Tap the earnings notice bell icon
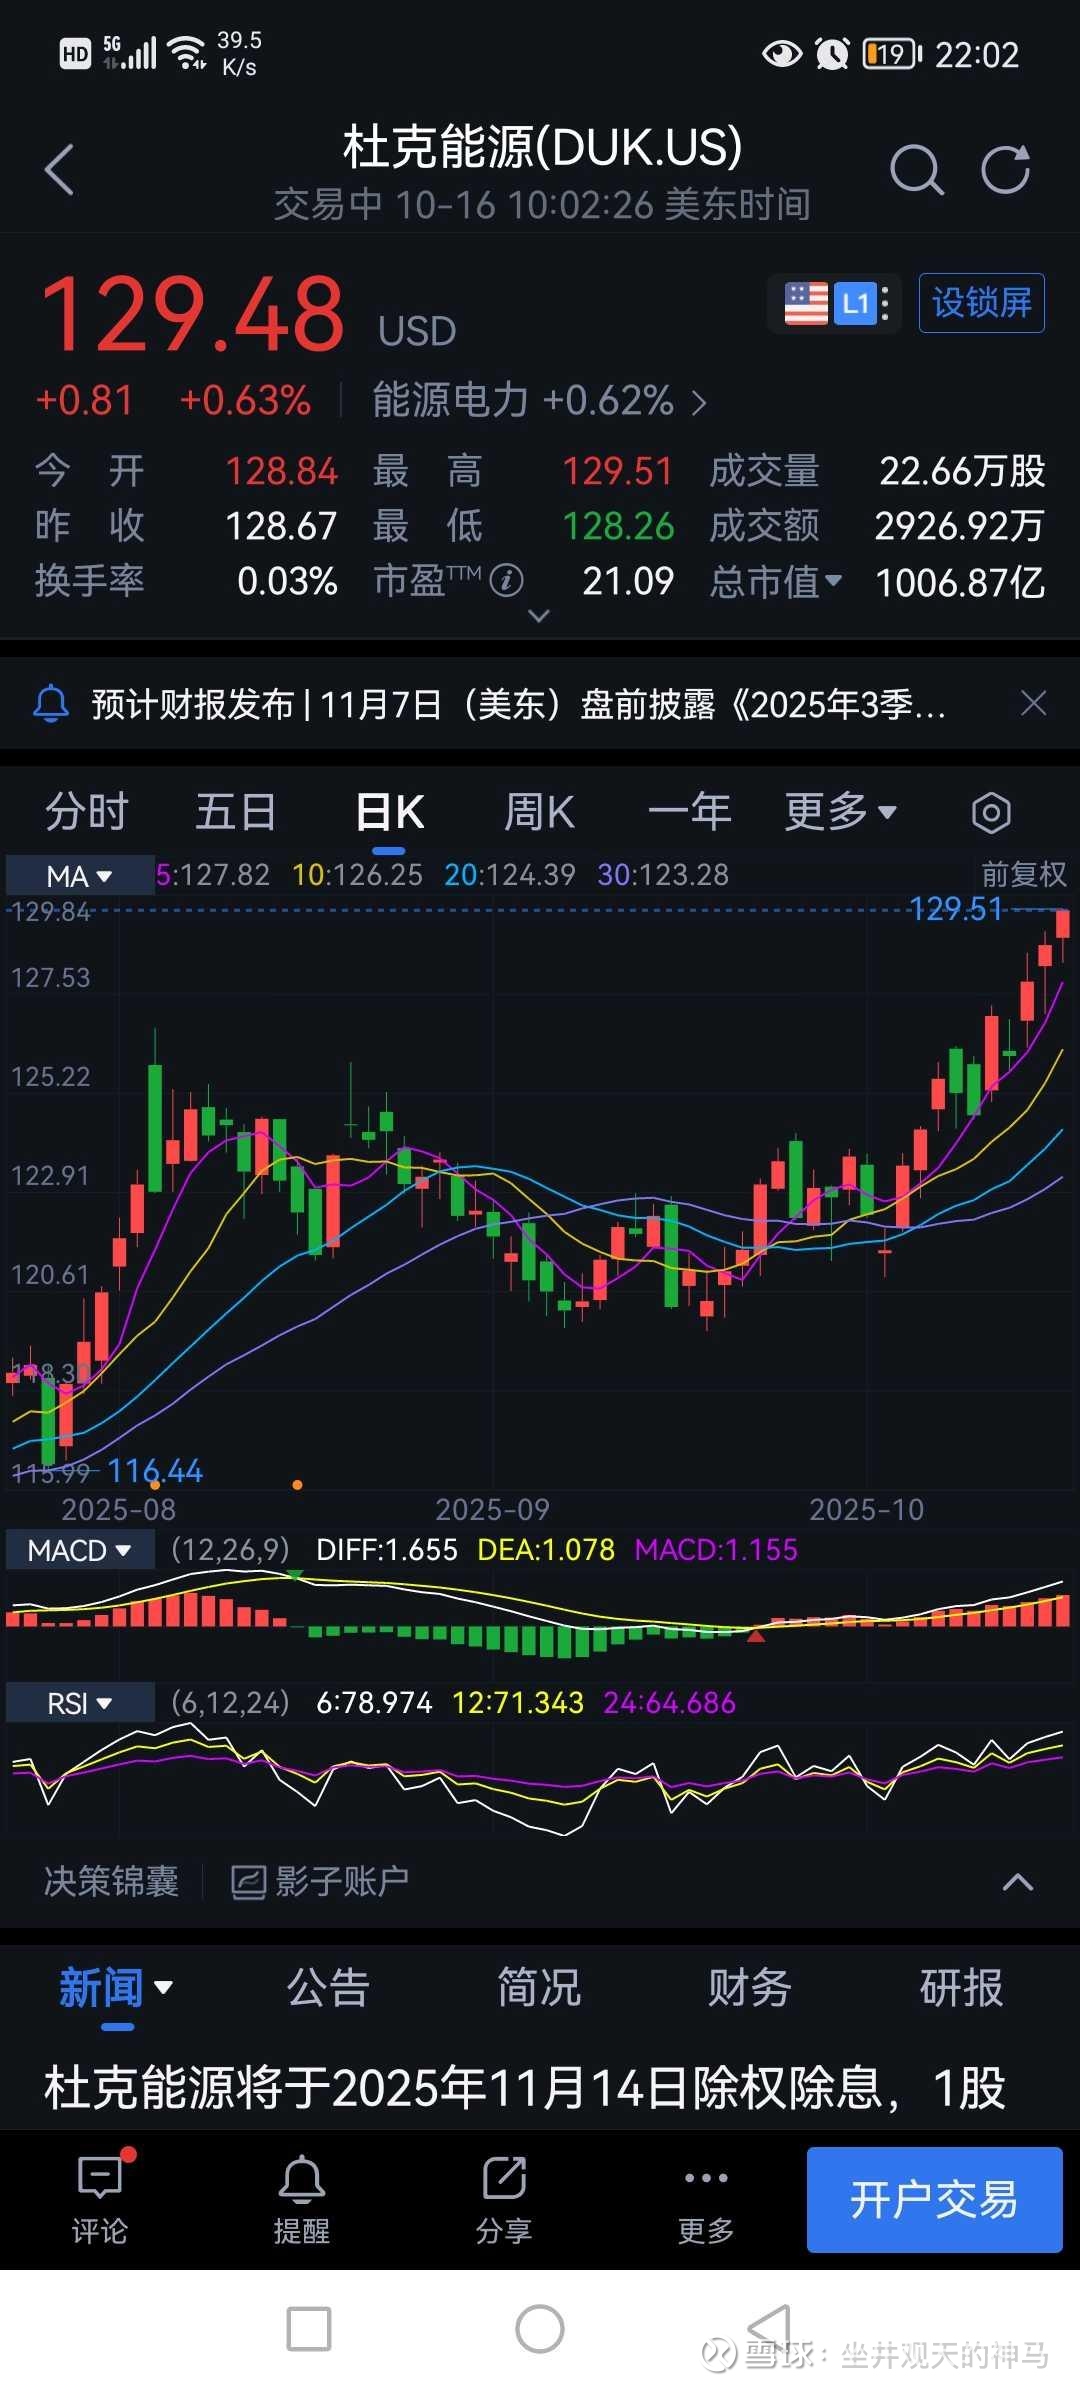This screenshot has height=2388, width=1080. 51,704
